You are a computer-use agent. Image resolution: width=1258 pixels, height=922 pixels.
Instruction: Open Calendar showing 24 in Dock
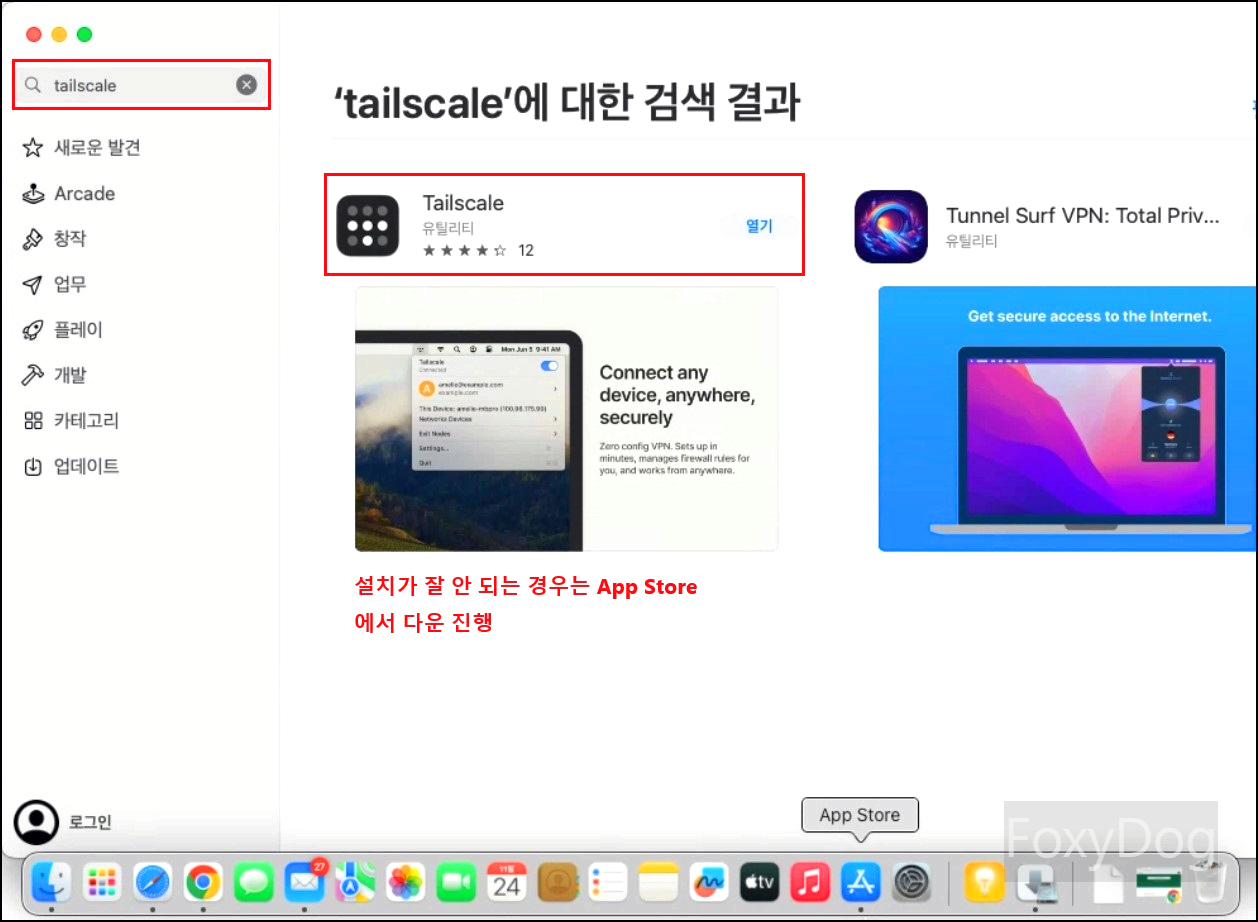click(506, 882)
